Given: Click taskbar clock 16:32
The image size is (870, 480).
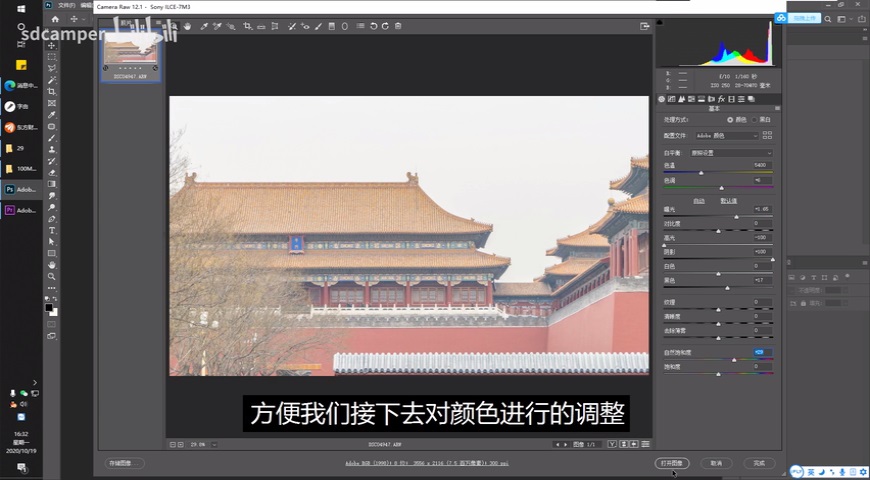Looking at the screenshot, I should pyautogui.click(x=21, y=434).
